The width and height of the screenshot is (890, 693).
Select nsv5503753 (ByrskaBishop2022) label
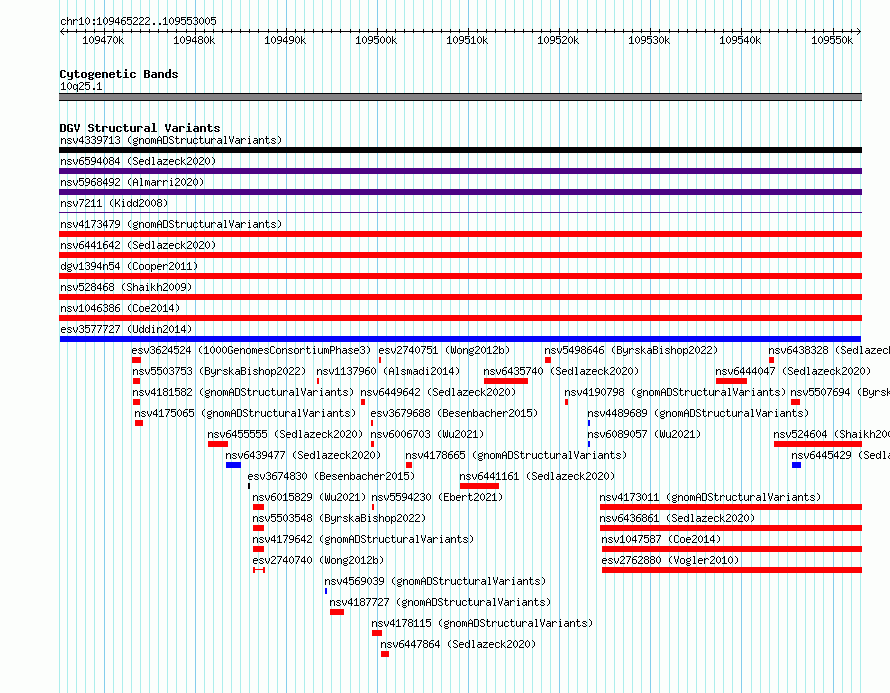[219, 371]
